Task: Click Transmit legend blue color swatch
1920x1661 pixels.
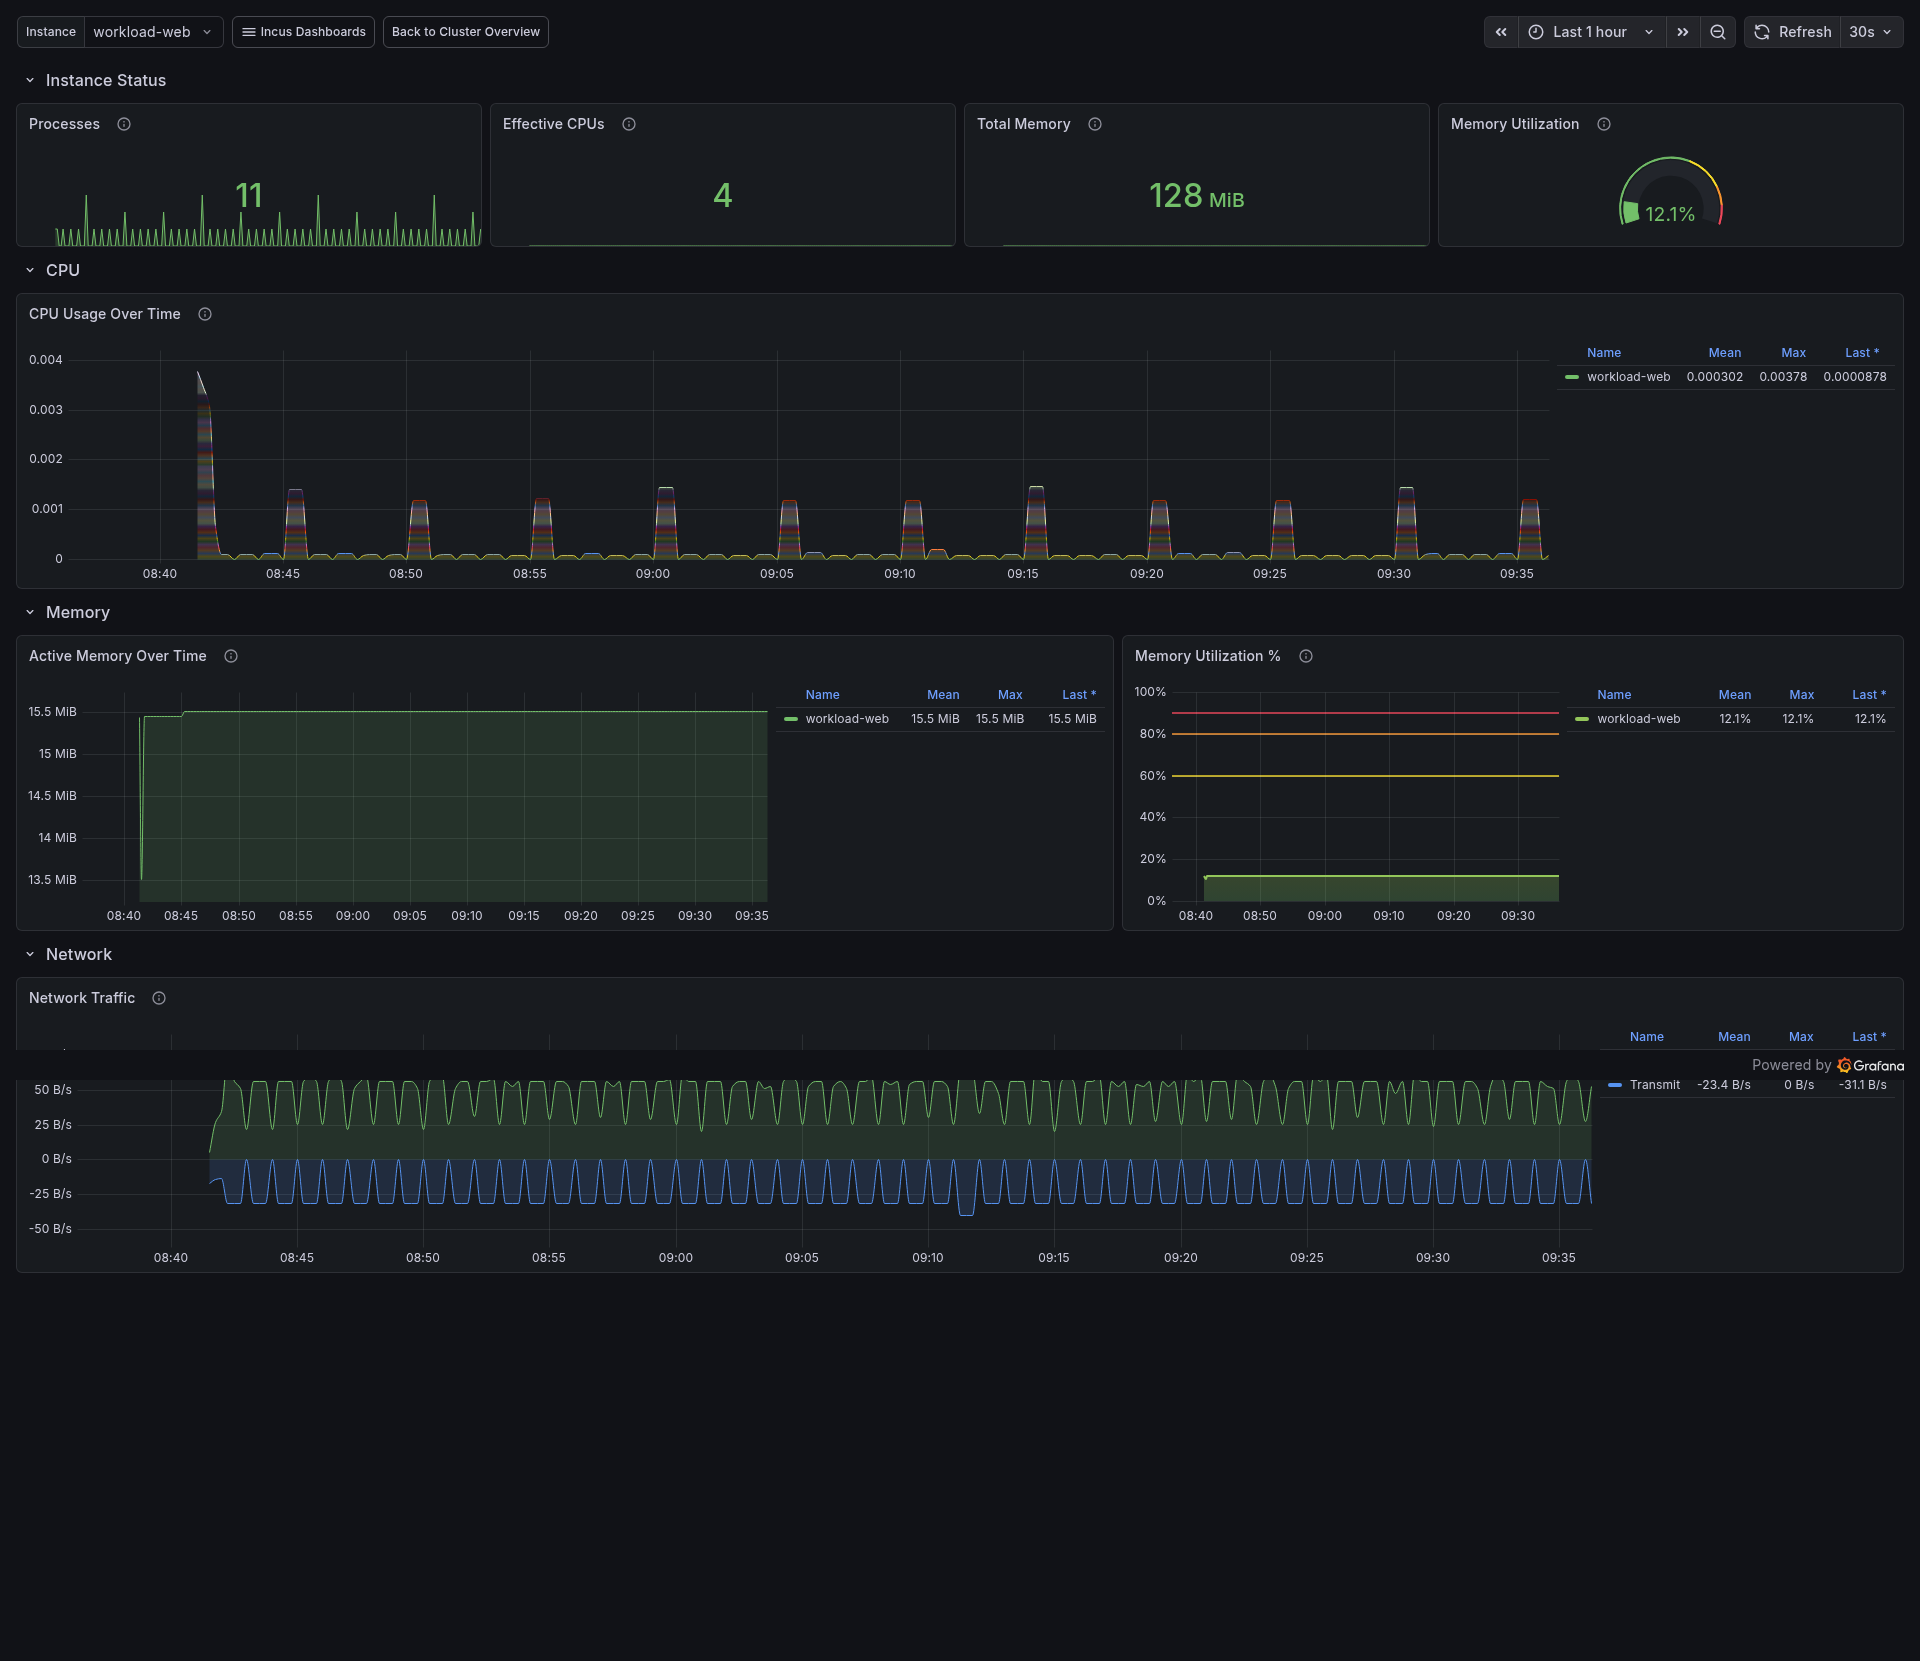Action: click(x=1615, y=1085)
